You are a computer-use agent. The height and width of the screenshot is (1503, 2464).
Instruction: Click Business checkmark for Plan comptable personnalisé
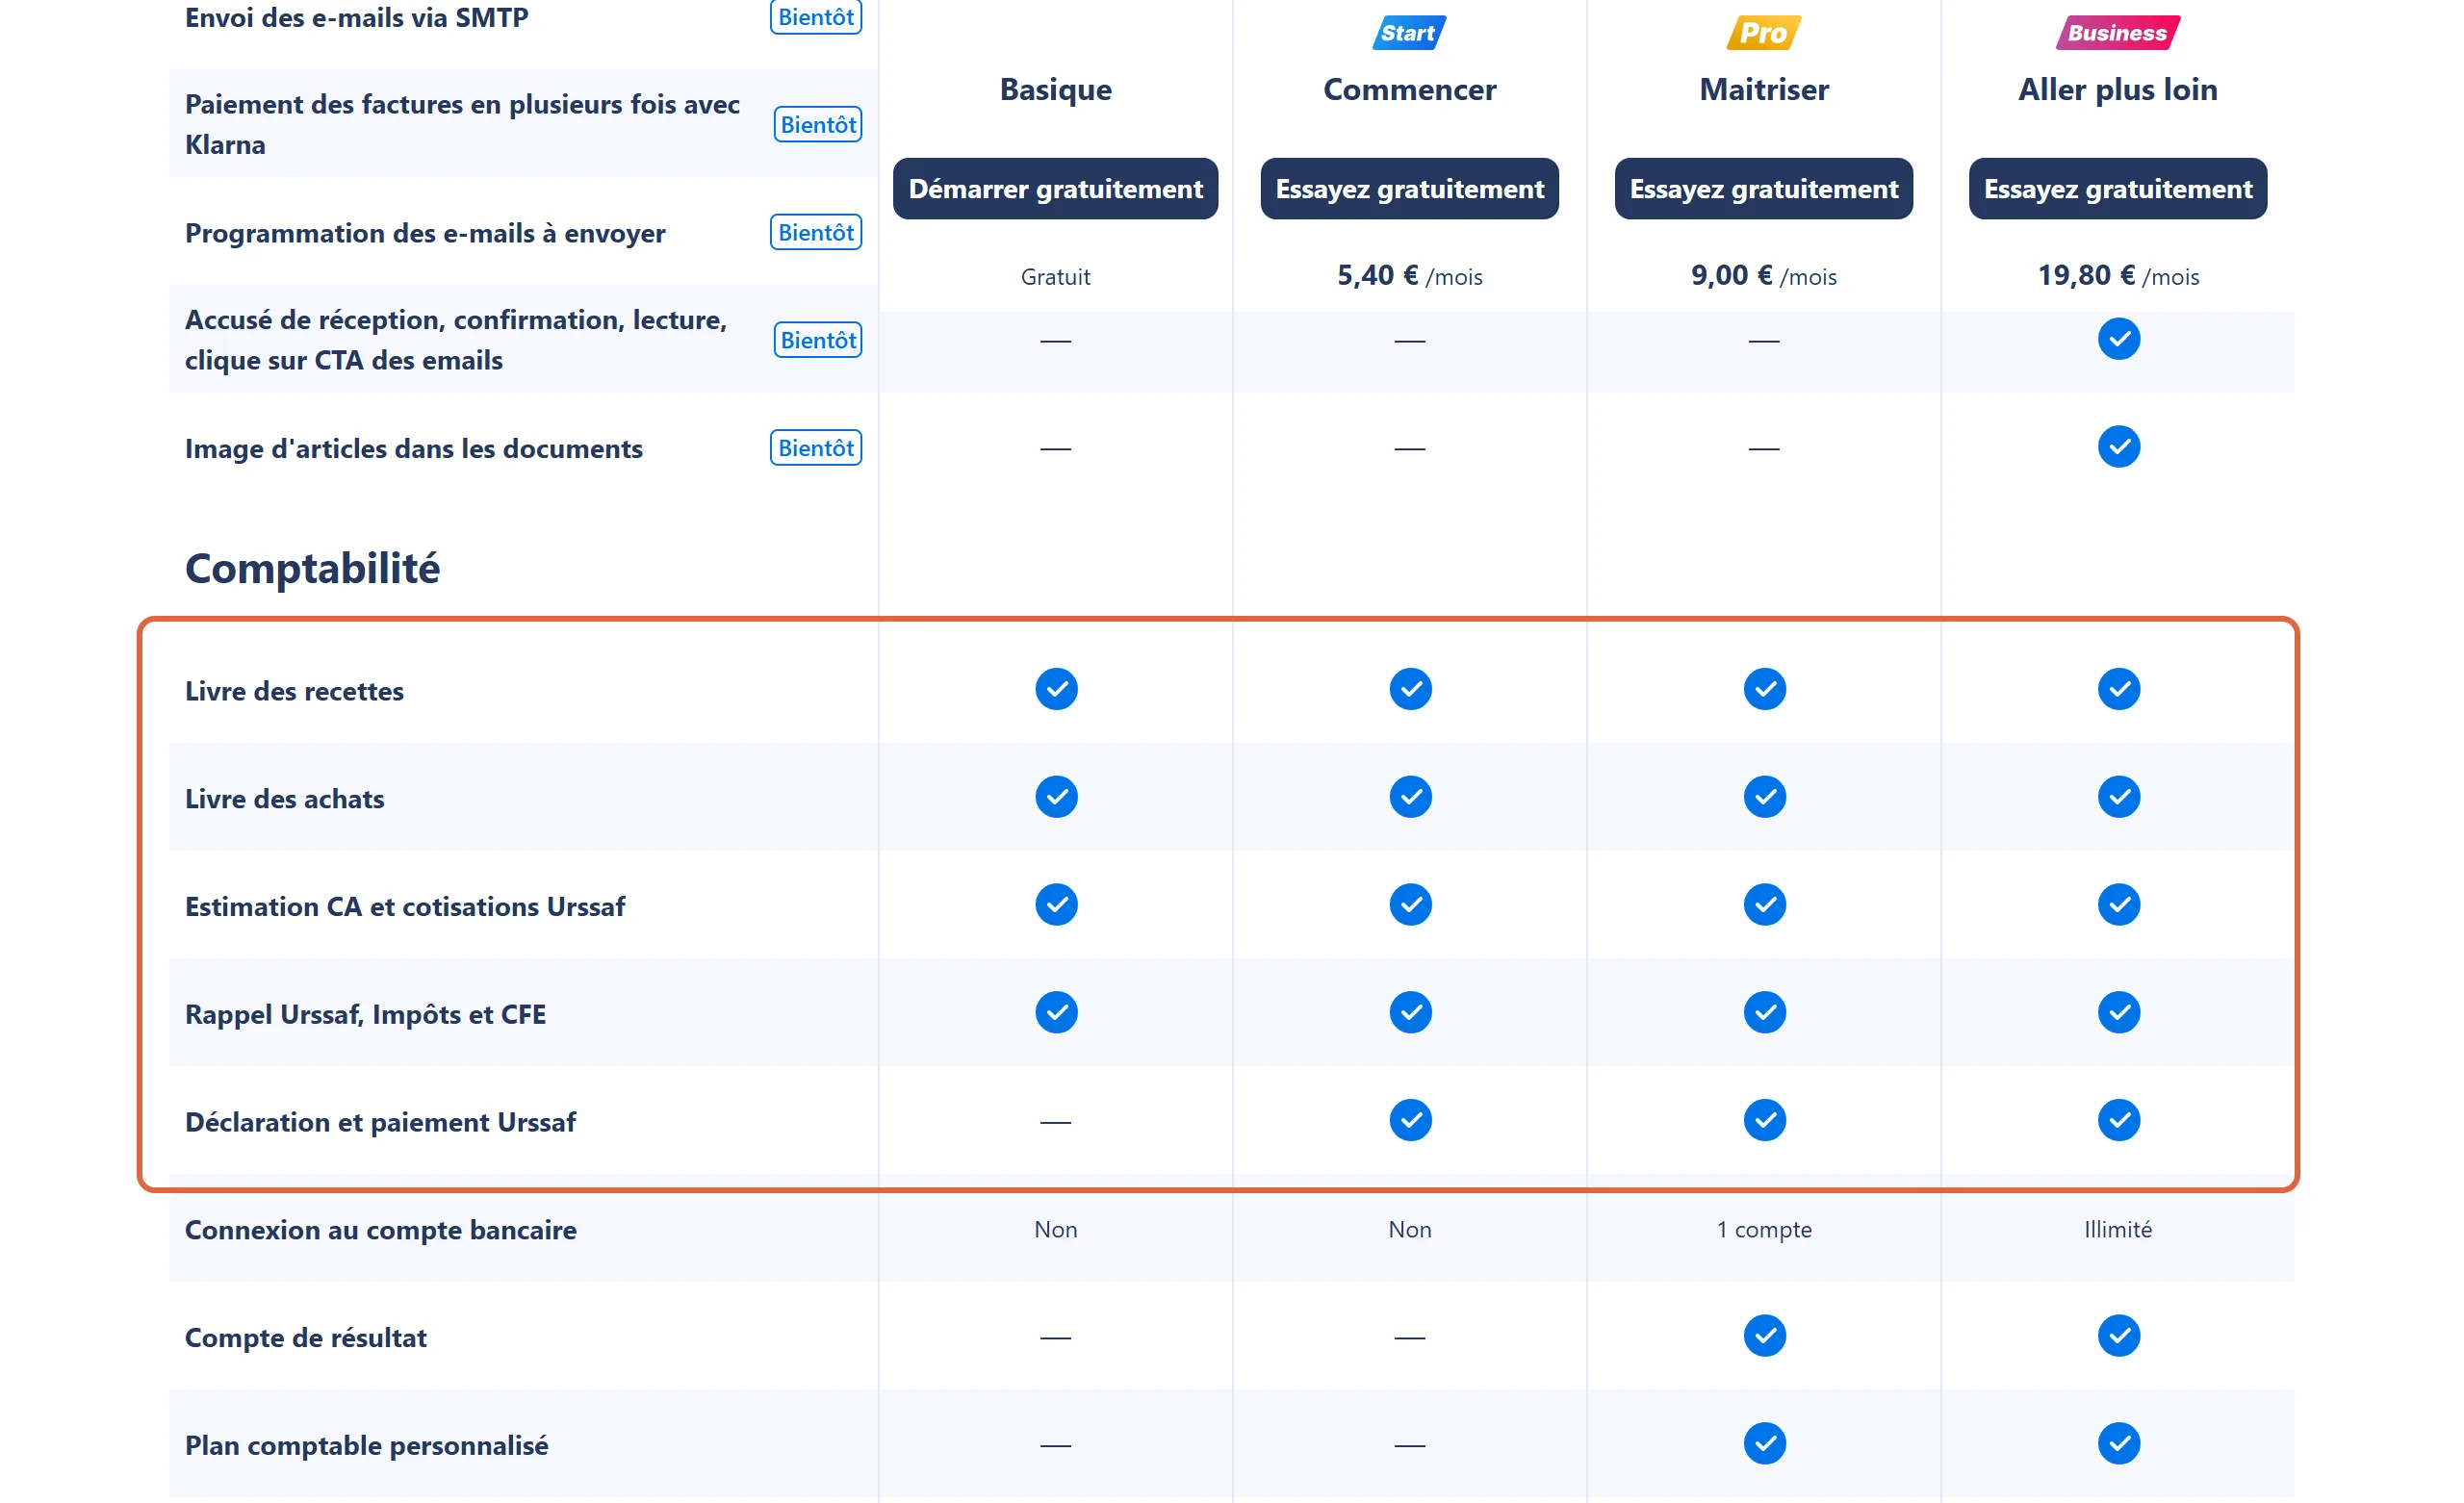pyautogui.click(x=2118, y=1443)
